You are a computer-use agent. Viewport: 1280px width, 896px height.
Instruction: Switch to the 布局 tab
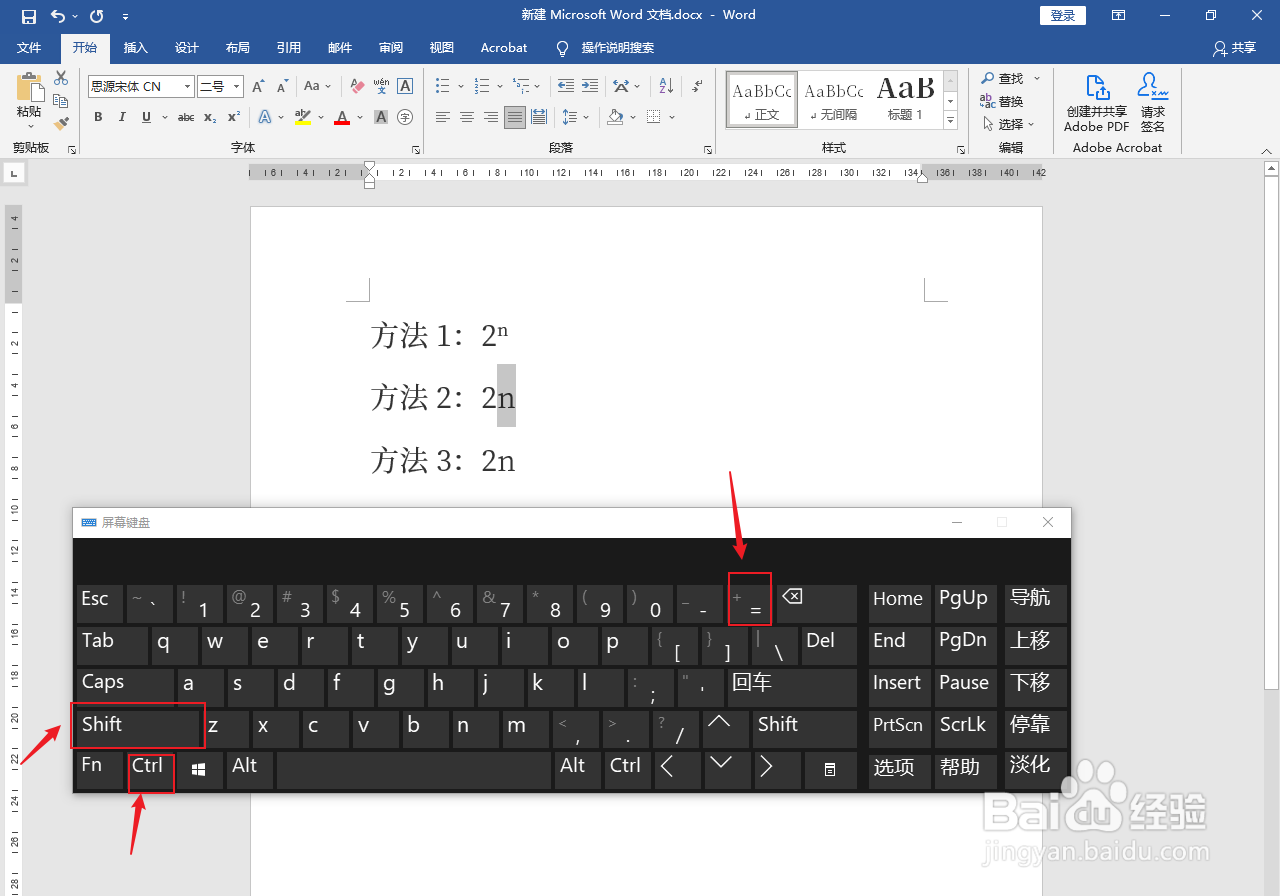point(238,48)
